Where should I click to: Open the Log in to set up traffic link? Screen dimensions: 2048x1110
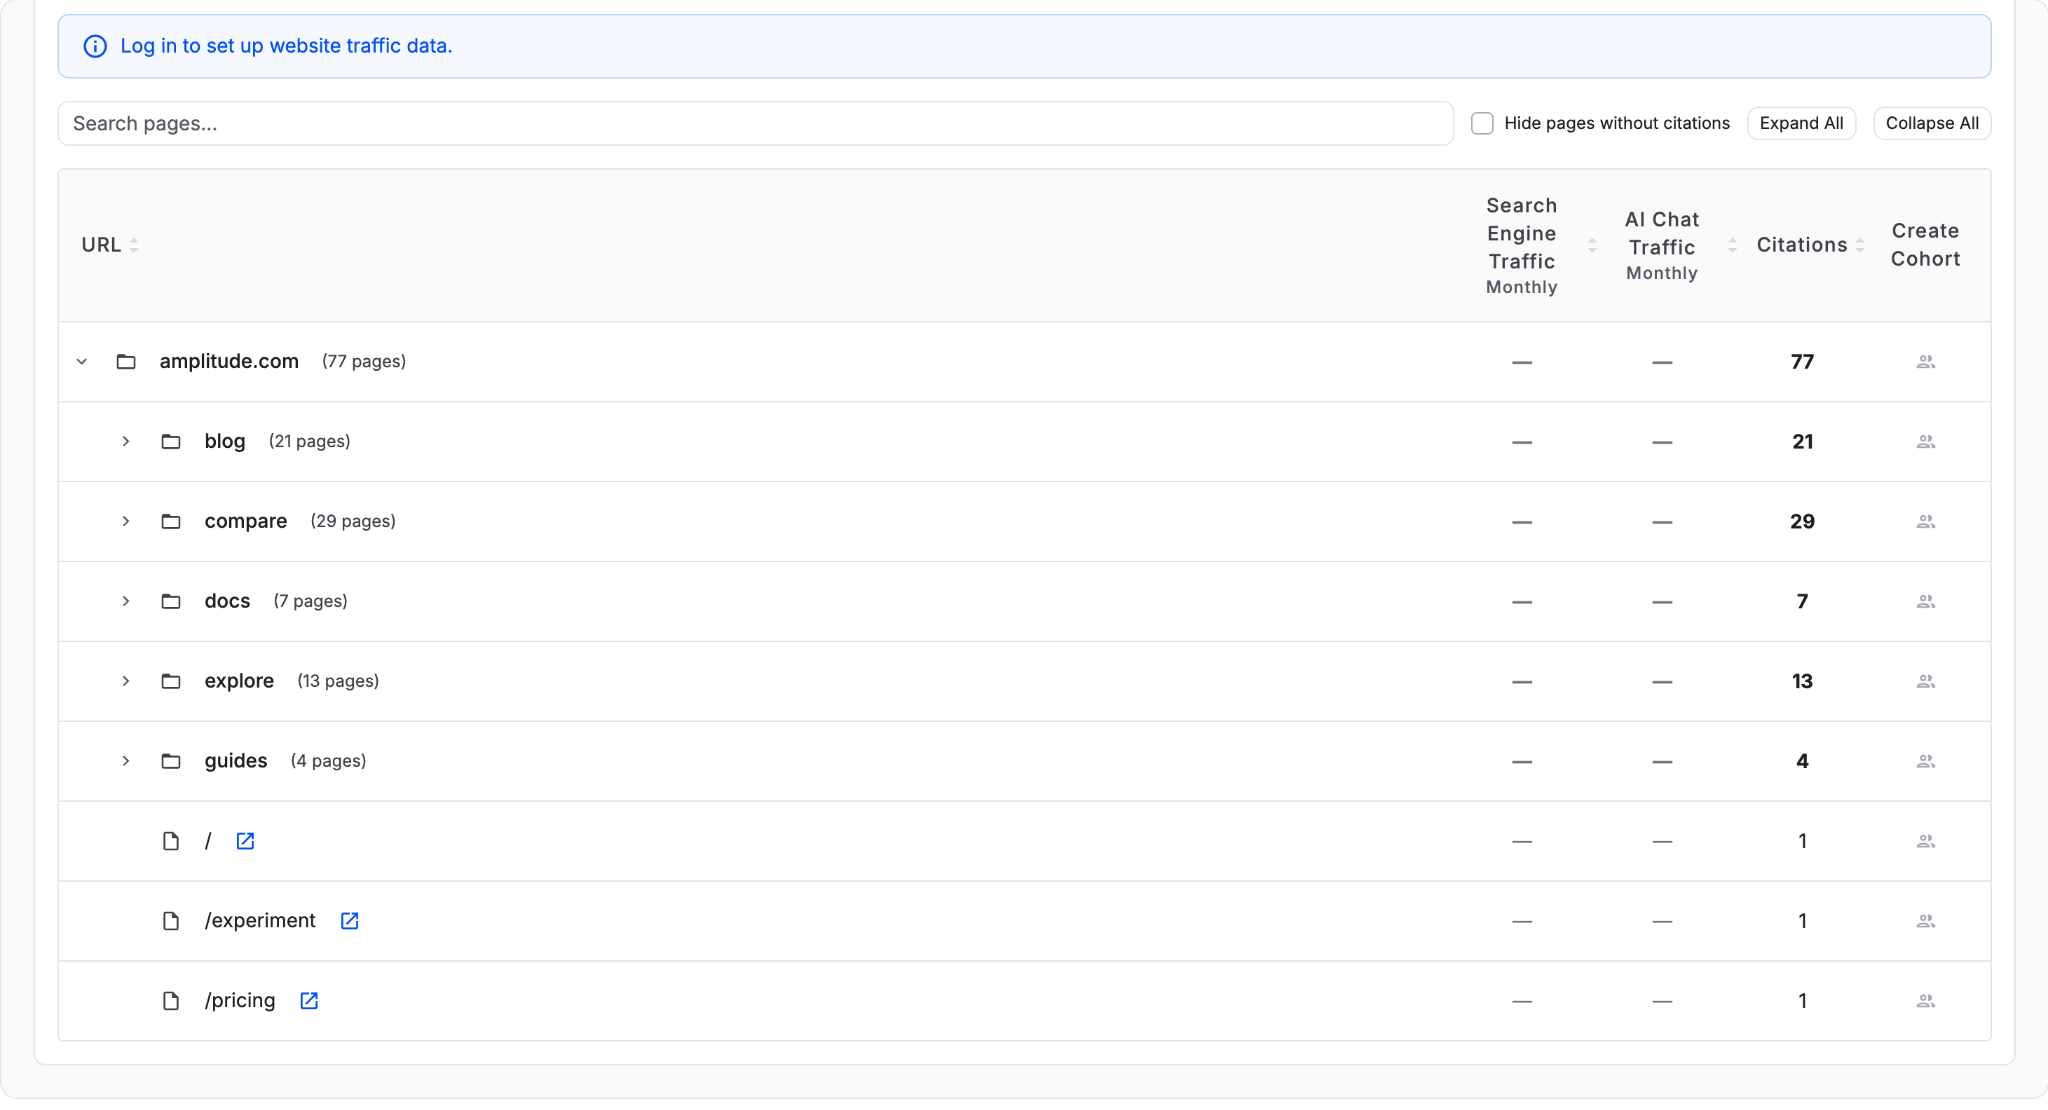286,46
